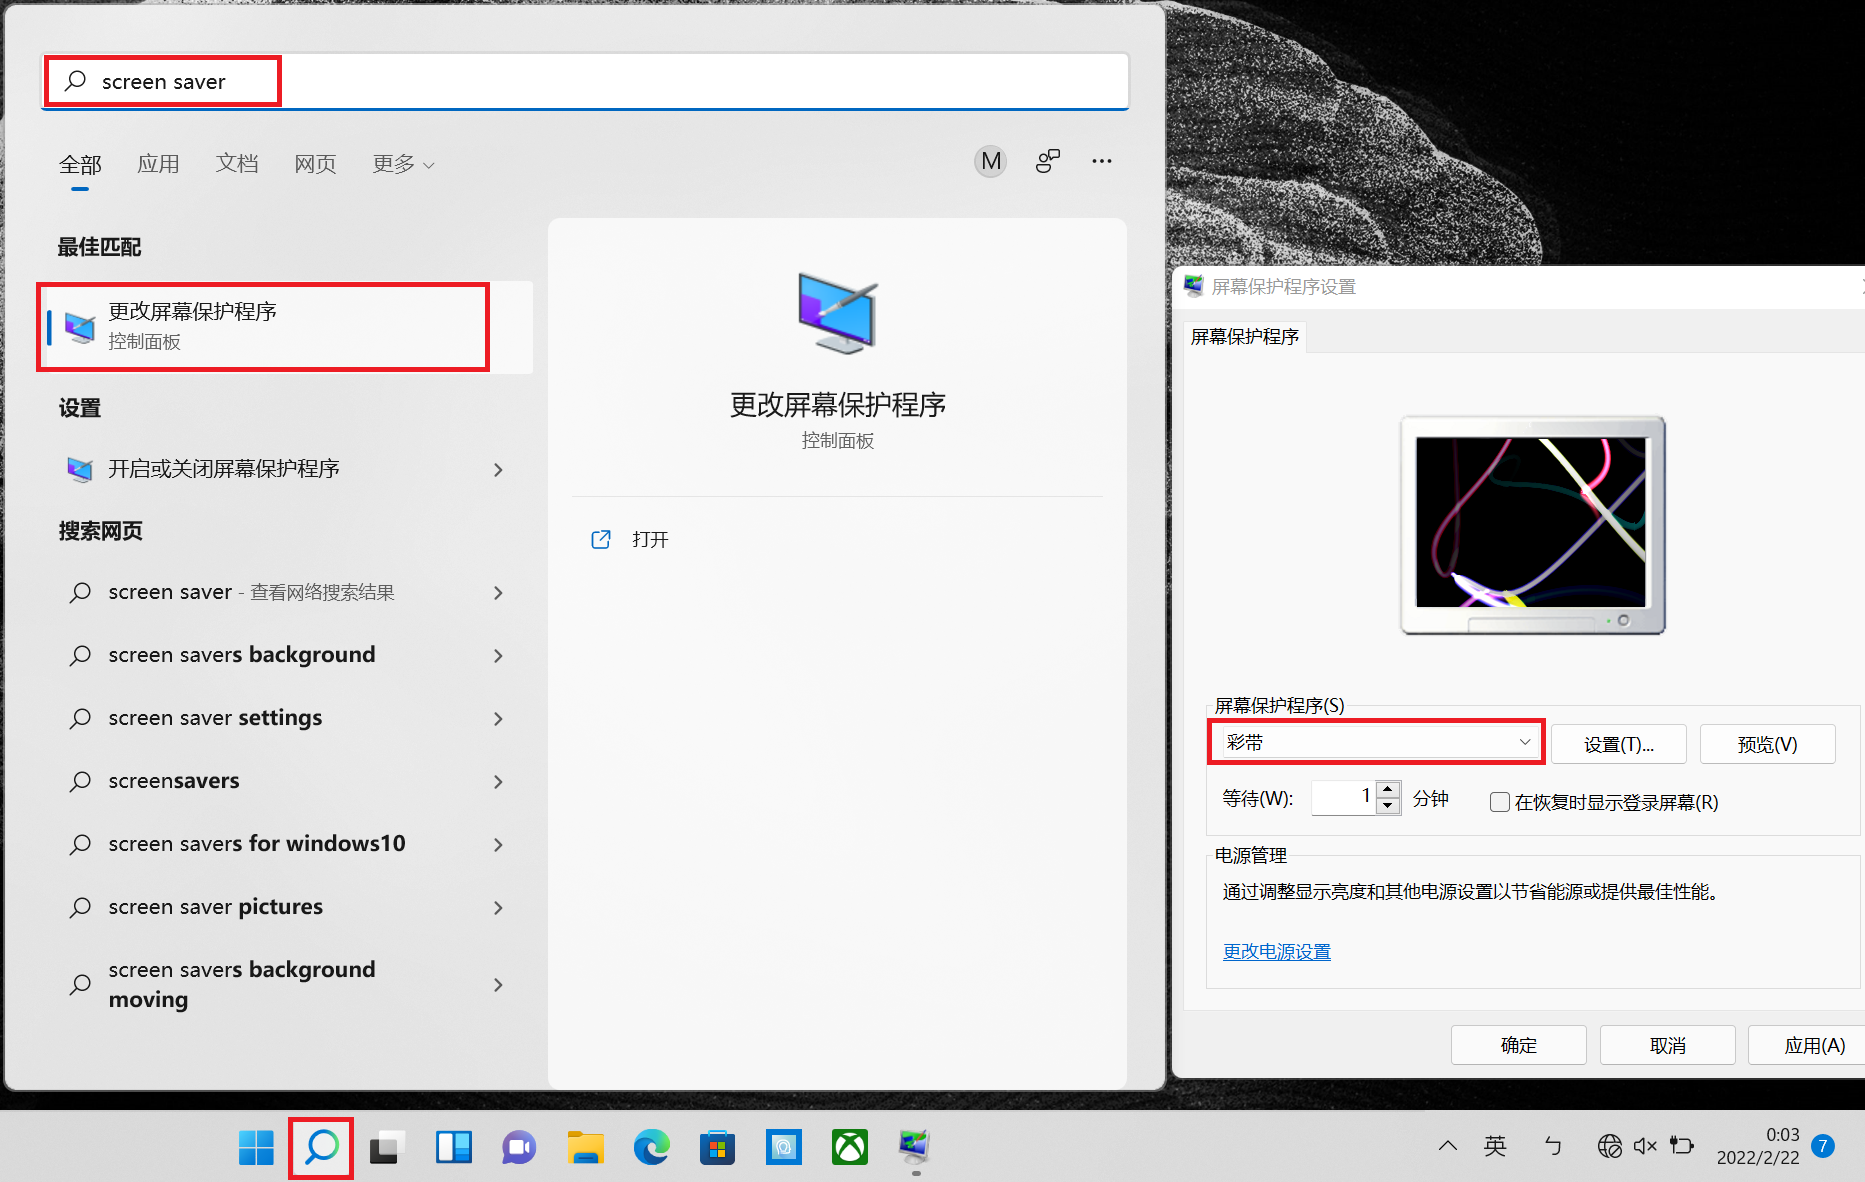Expand the 'screen saver settings' suggestion arrow
The height and width of the screenshot is (1182, 1865).
[x=498, y=719]
